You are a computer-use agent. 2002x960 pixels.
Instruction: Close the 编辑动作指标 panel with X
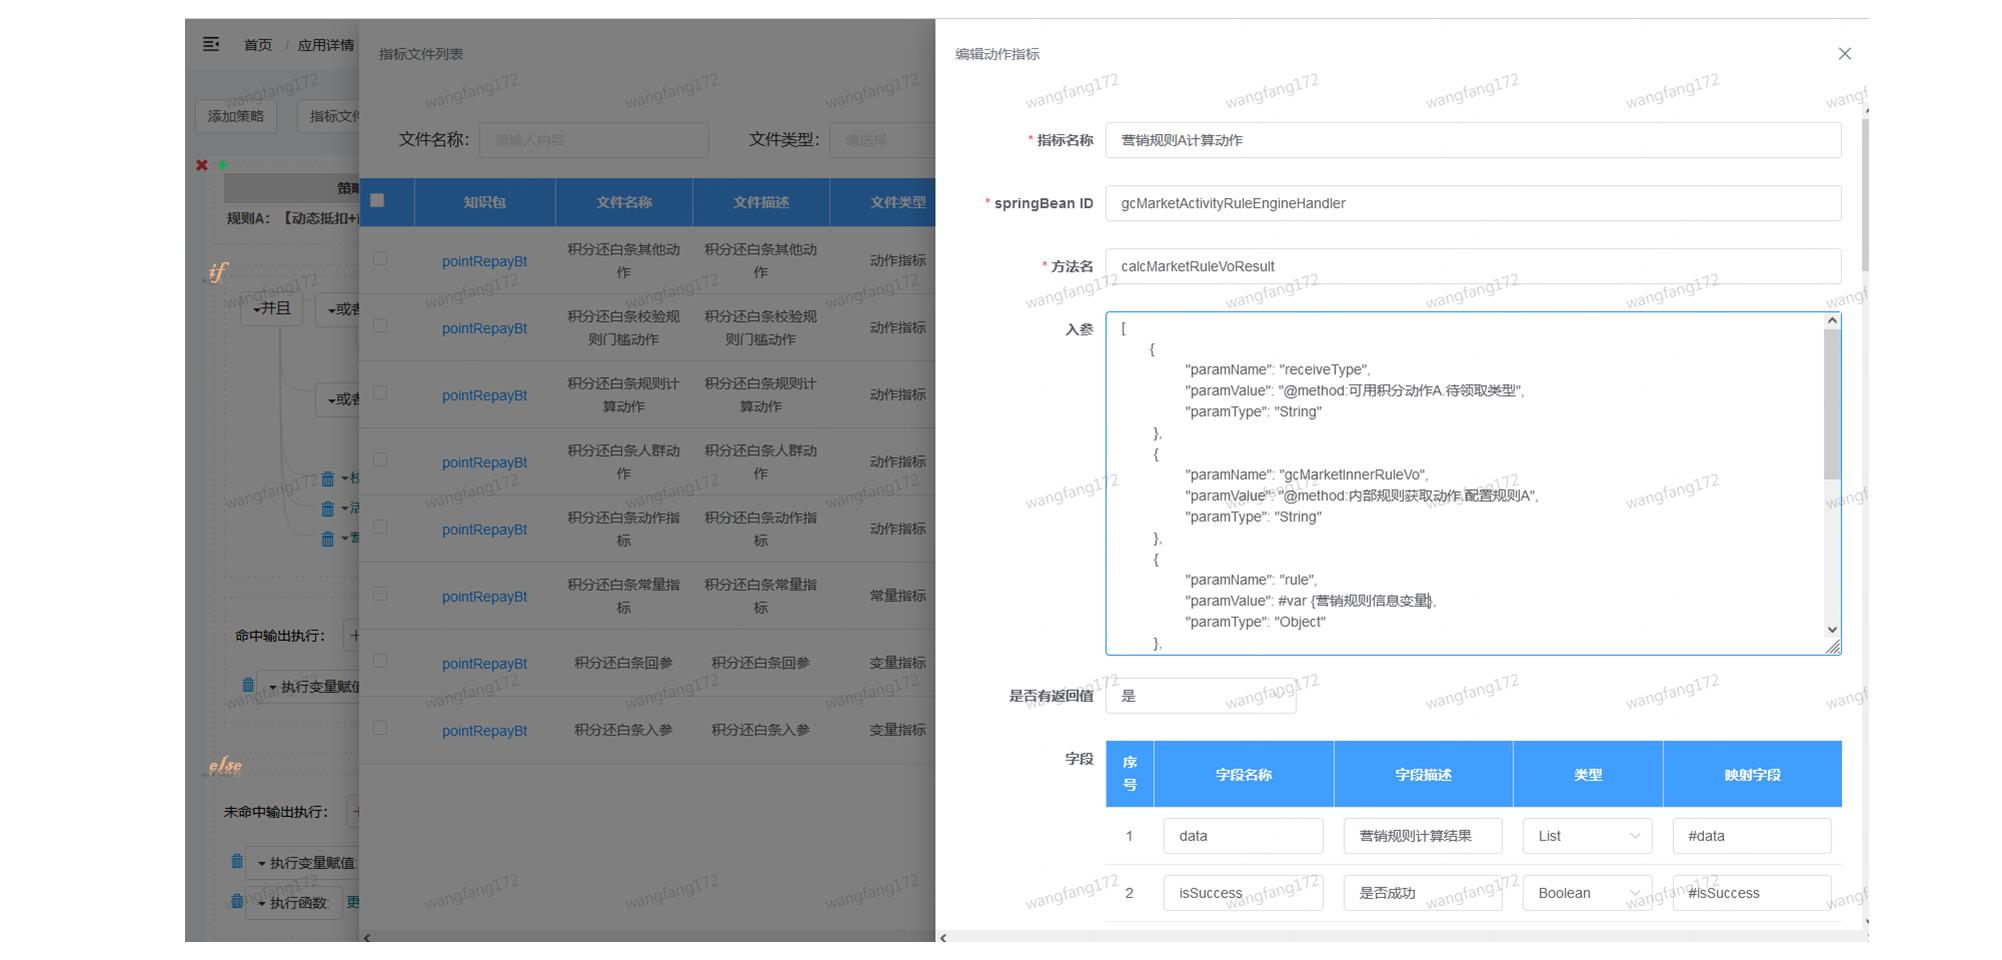click(1844, 54)
